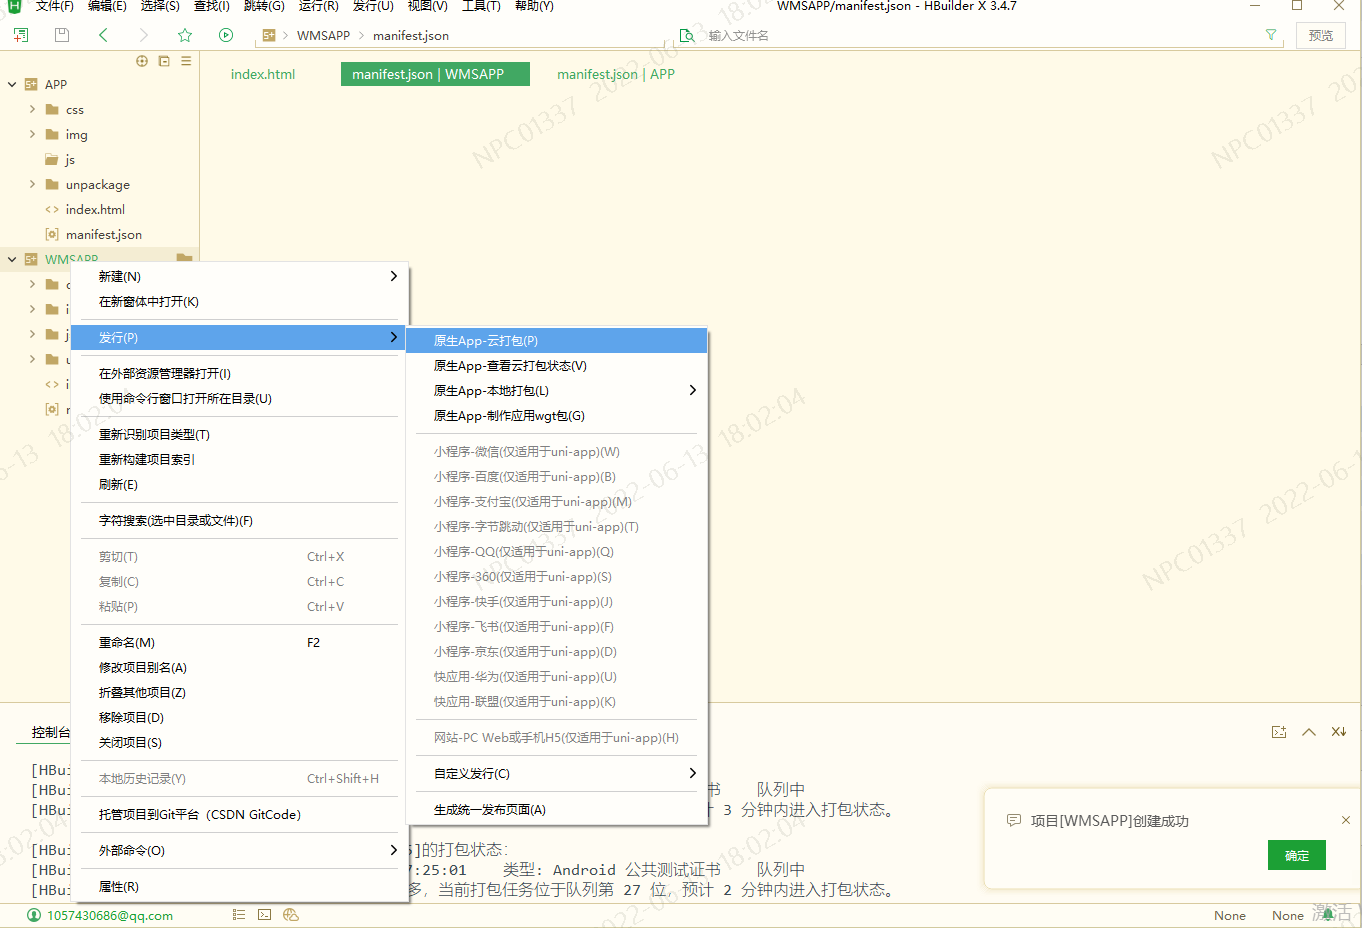Click the star bookmark icon in the toolbar
Screen dimensions: 1362x928
click(185, 35)
